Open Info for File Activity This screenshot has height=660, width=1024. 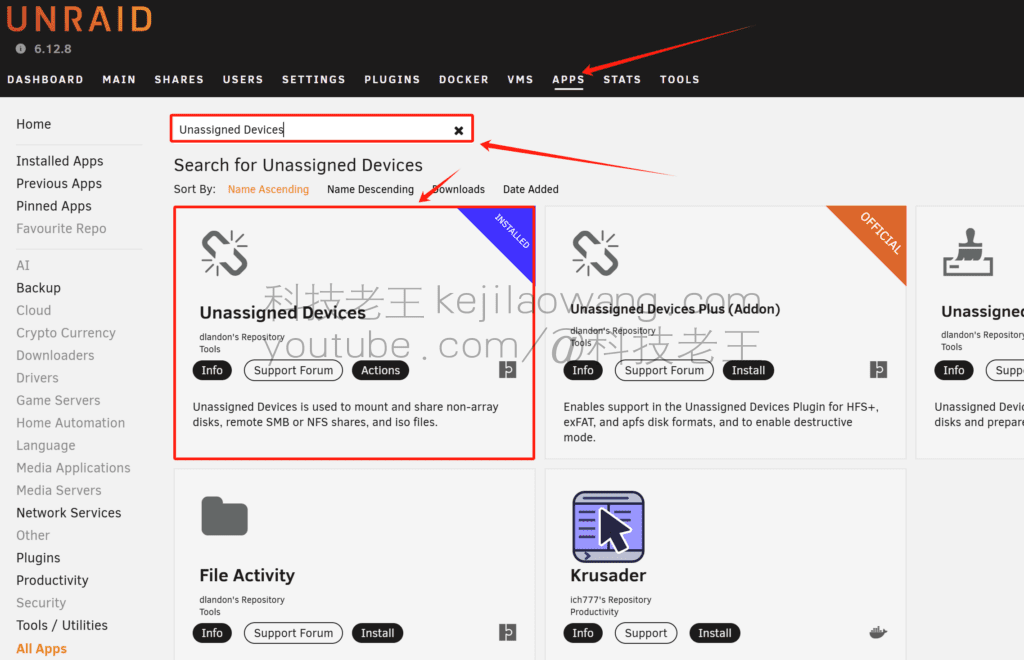click(x=212, y=633)
